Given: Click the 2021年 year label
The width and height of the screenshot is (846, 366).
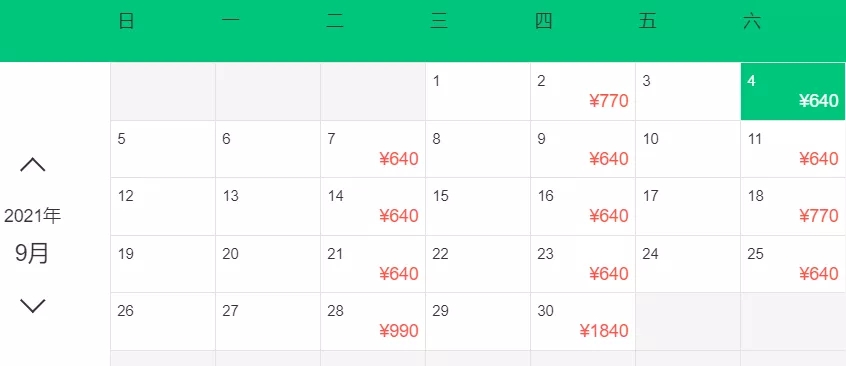Looking at the screenshot, I should click(32, 216).
